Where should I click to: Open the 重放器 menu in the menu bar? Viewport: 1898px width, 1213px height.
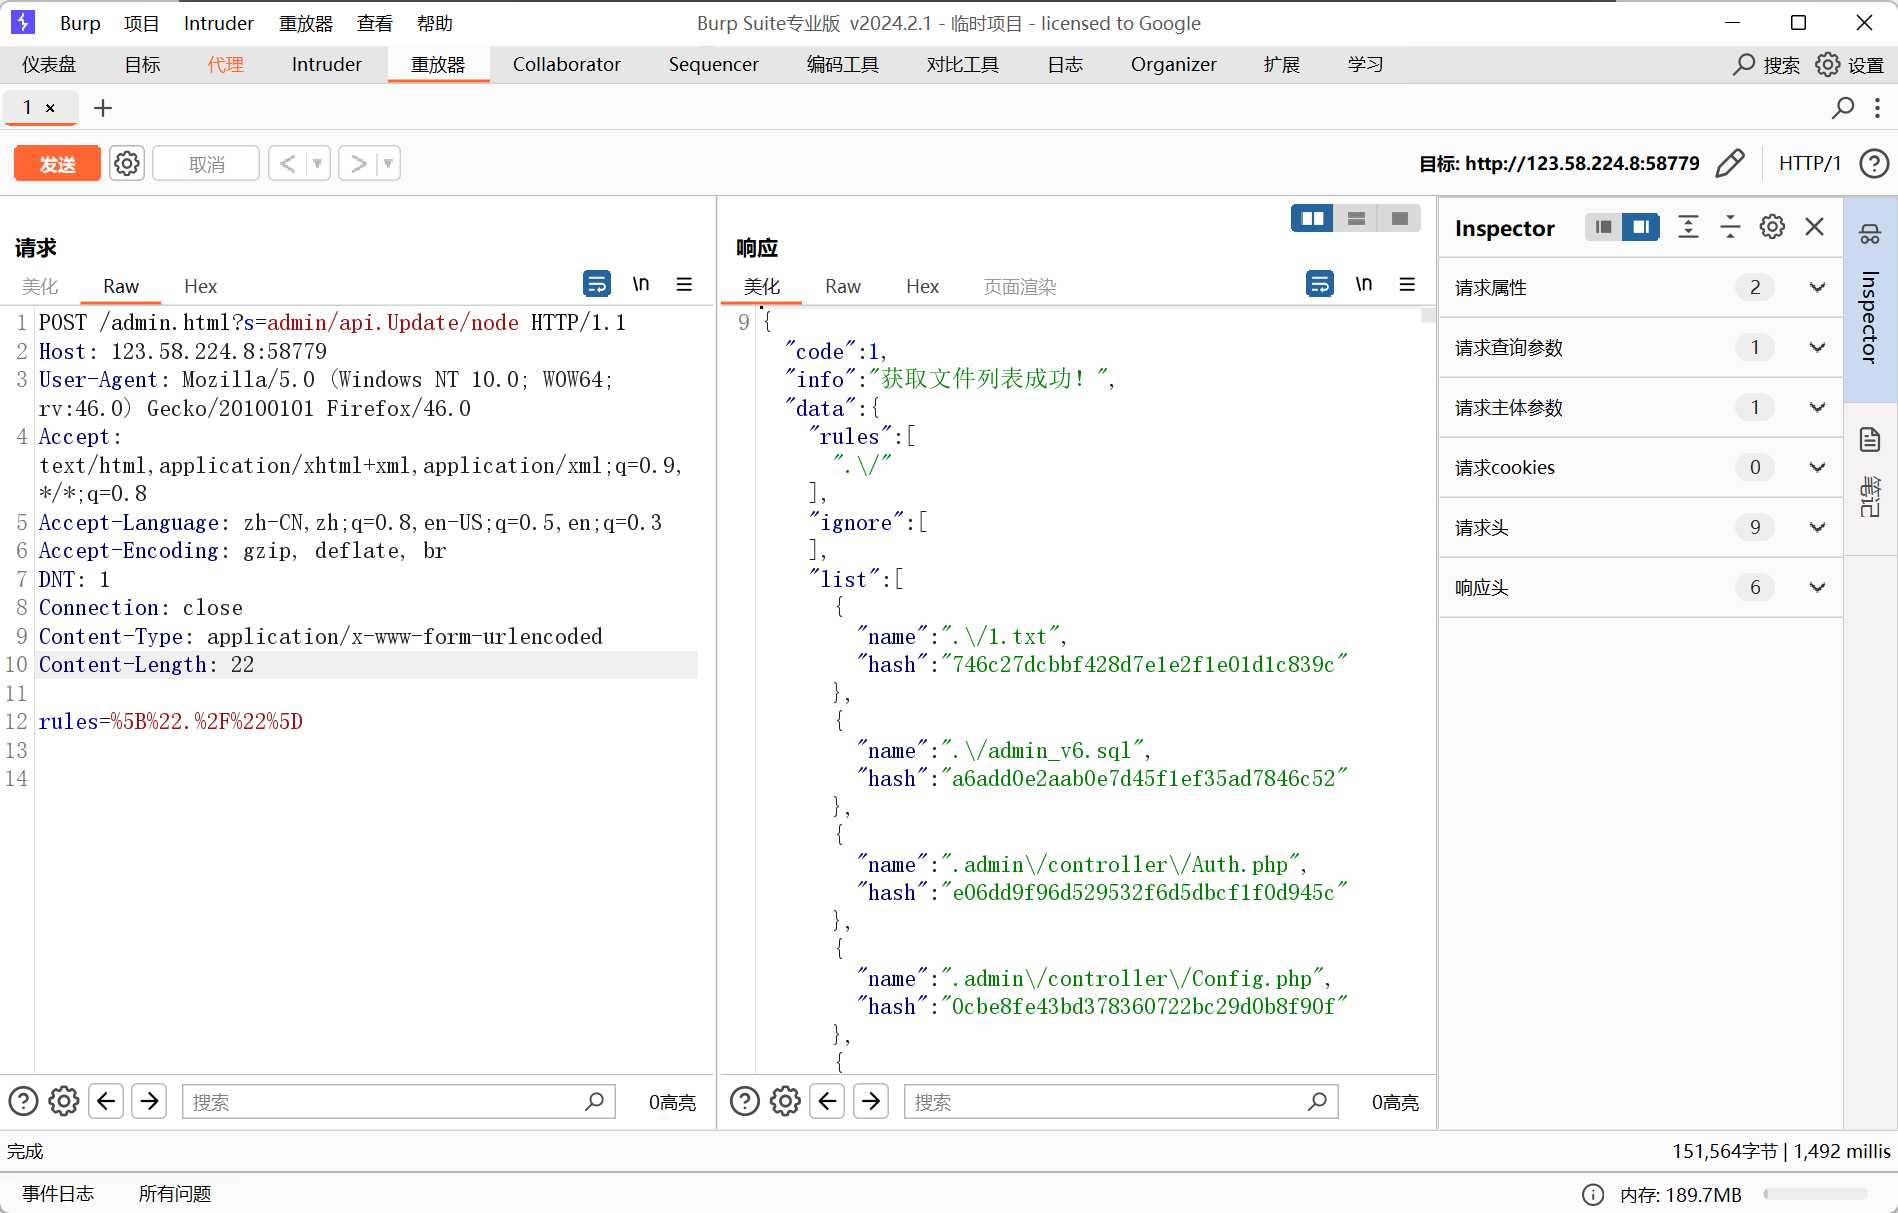(305, 22)
